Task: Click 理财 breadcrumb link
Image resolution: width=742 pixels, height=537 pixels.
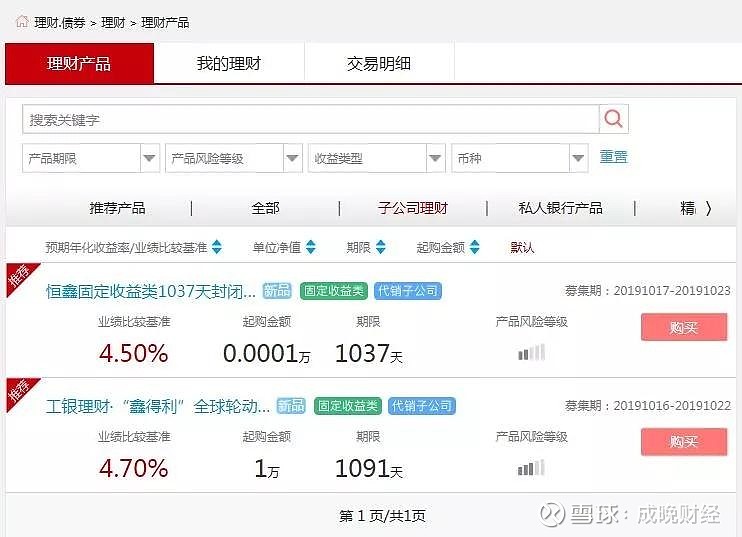Action: pos(114,22)
